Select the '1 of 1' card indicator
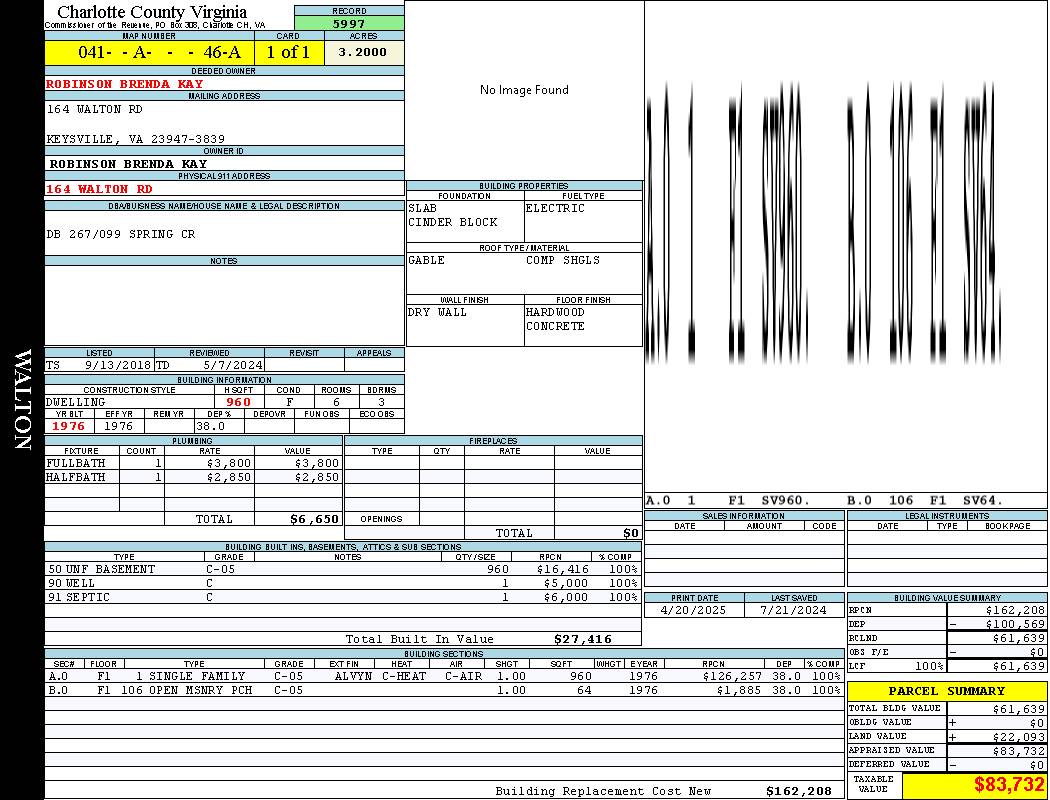This screenshot has height=800, width=1050. point(289,53)
